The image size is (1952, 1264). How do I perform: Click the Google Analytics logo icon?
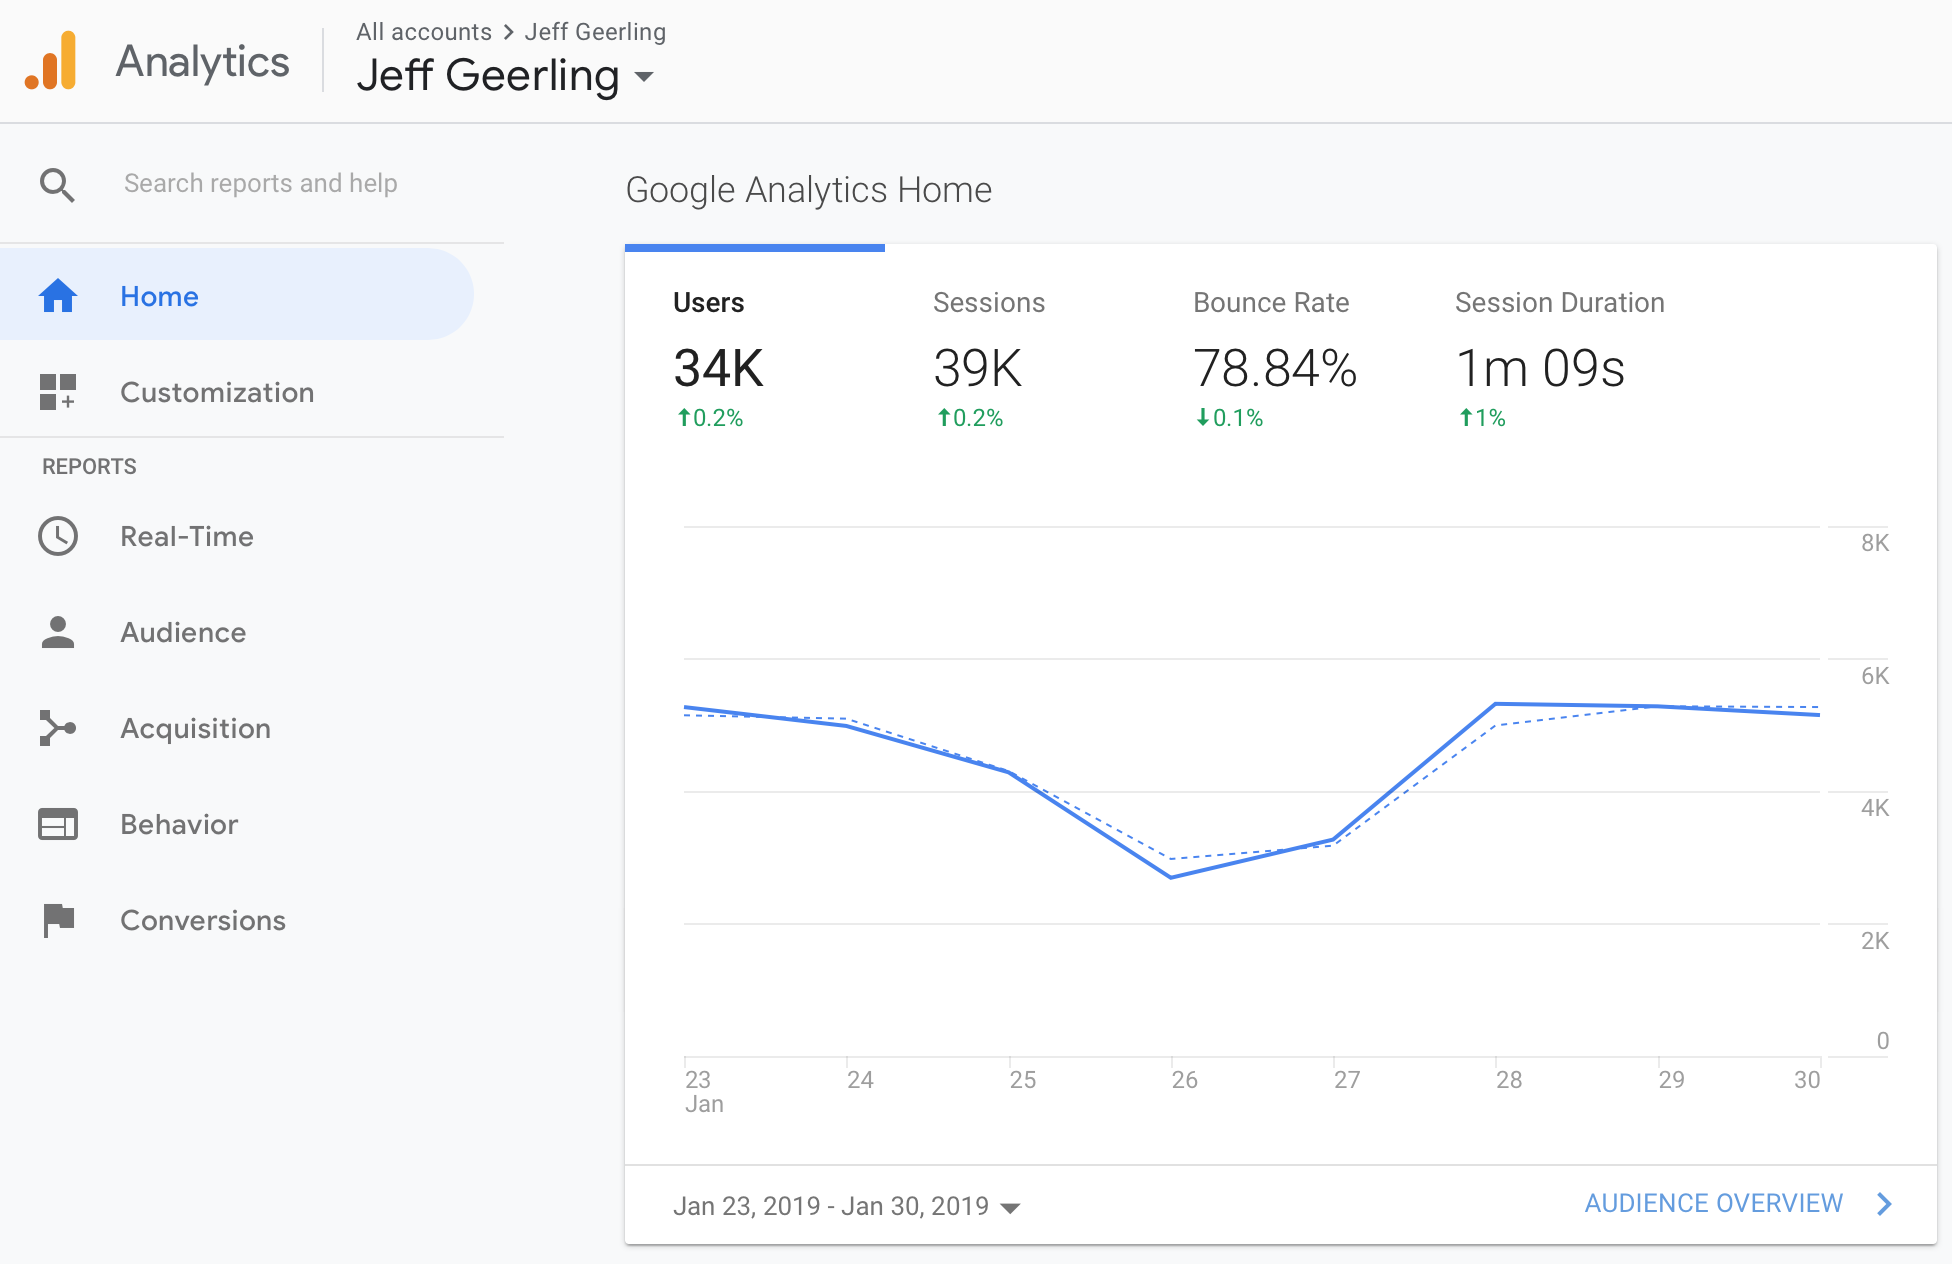[51, 62]
